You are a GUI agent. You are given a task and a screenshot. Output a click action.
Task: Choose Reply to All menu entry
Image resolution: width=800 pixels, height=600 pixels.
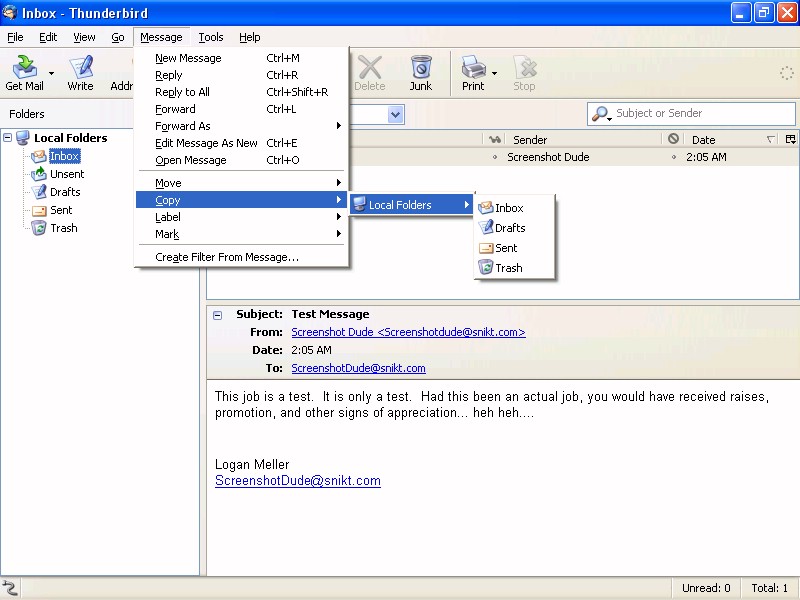click(x=242, y=92)
